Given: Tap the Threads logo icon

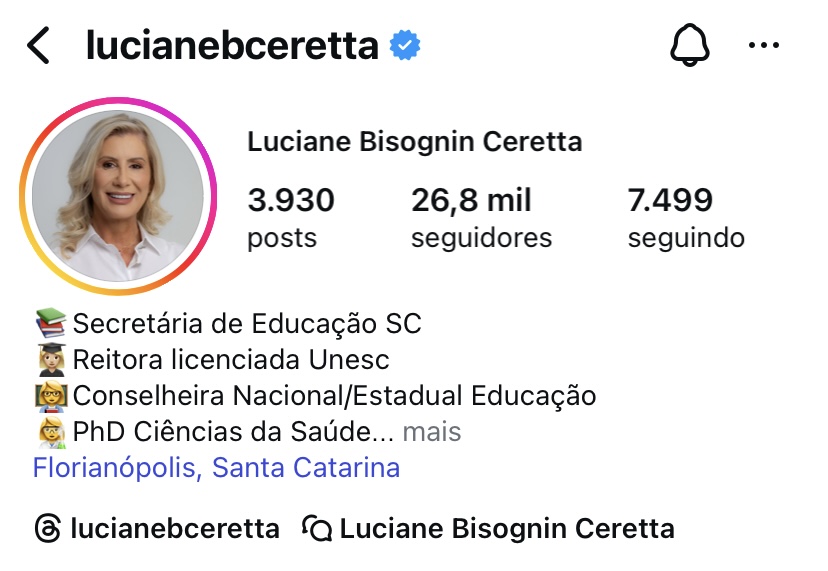Looking at the screenshot, I should [48, 528].
